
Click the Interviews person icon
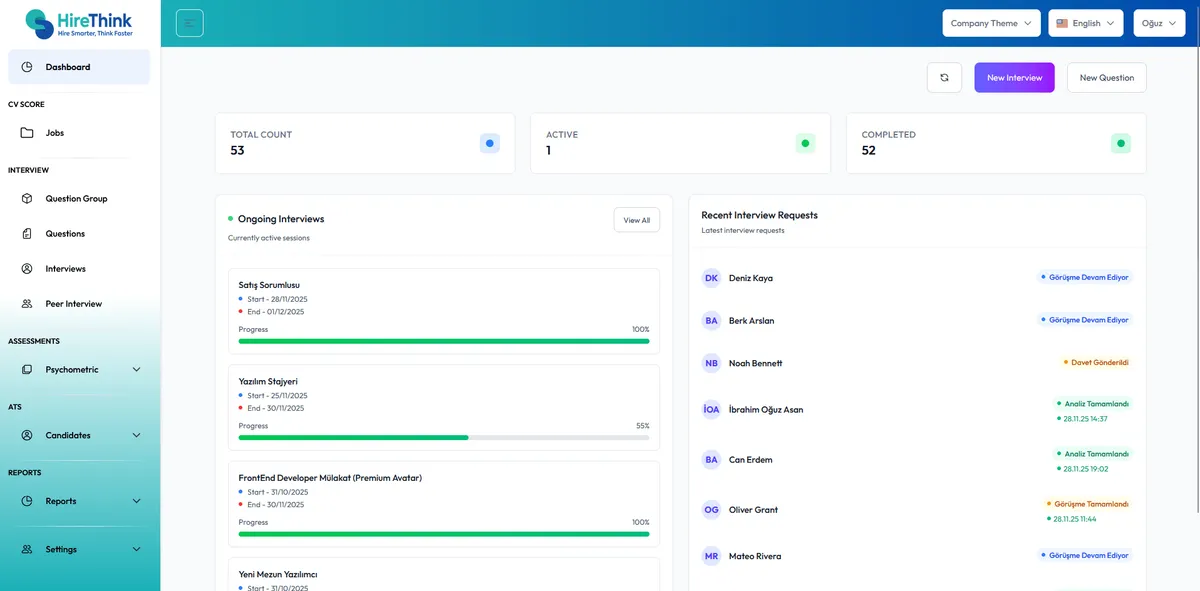pos(27,268)
